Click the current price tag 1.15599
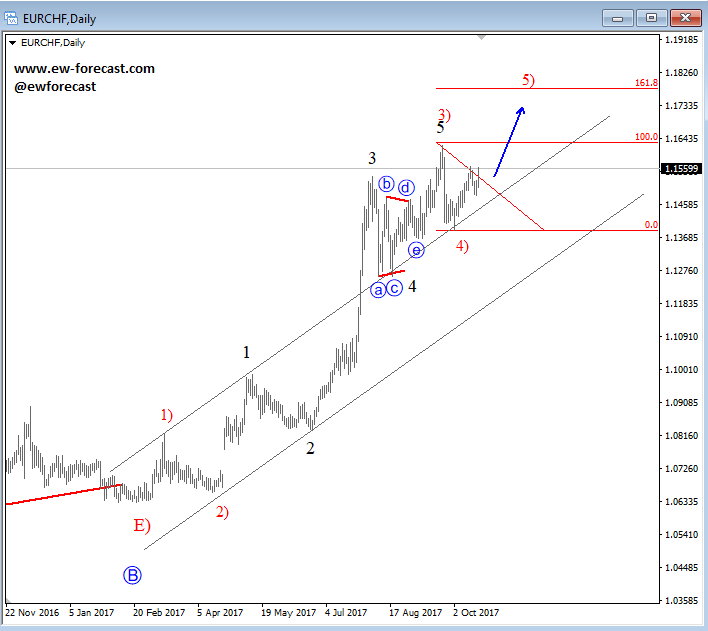 [680, 169]
